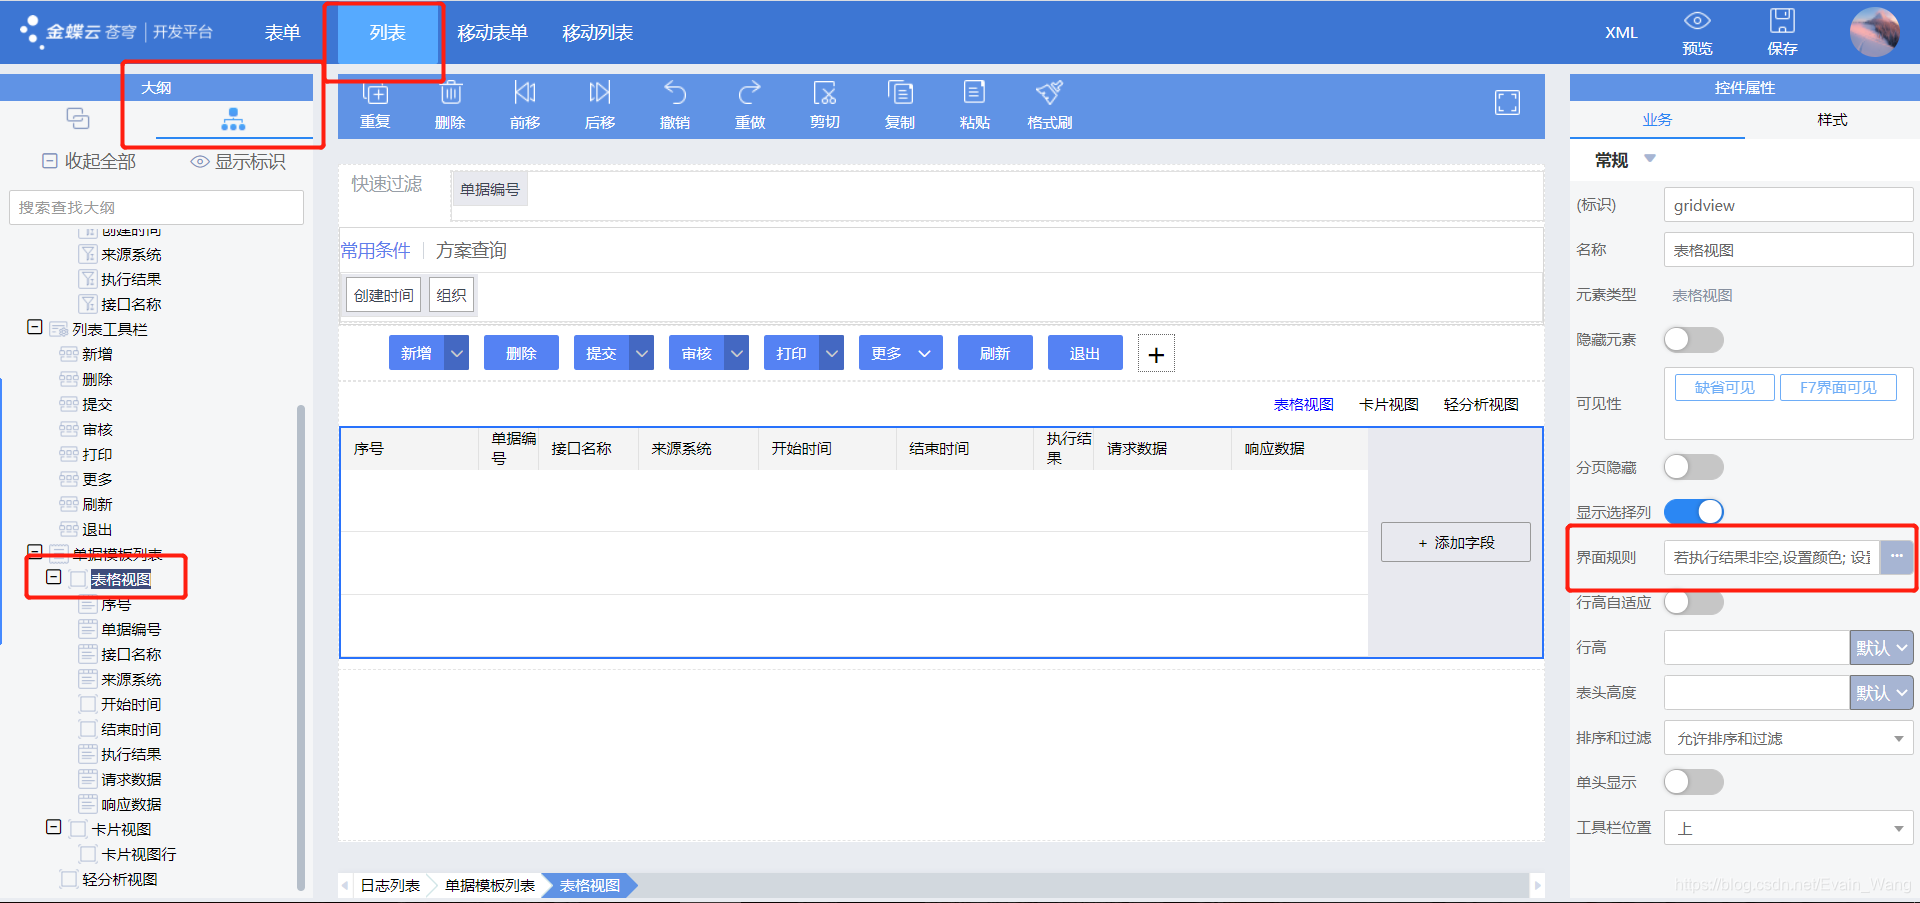Click the 复制 copy icon
Viewport: 1920px width, 903px height.
[900, 93]
